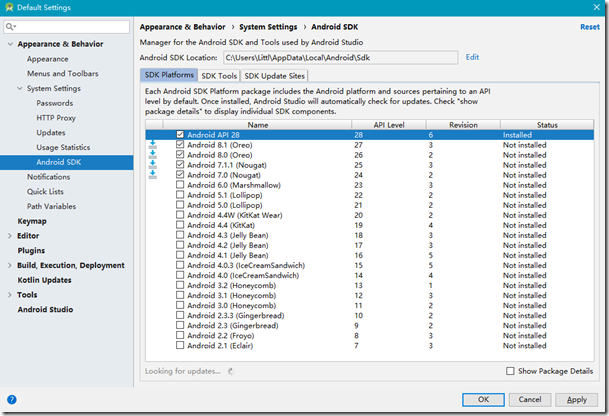Select the Android 2.2 (Froyo) row
The height and width of the screenshot is (416, 609).
(x=370, y=336)
